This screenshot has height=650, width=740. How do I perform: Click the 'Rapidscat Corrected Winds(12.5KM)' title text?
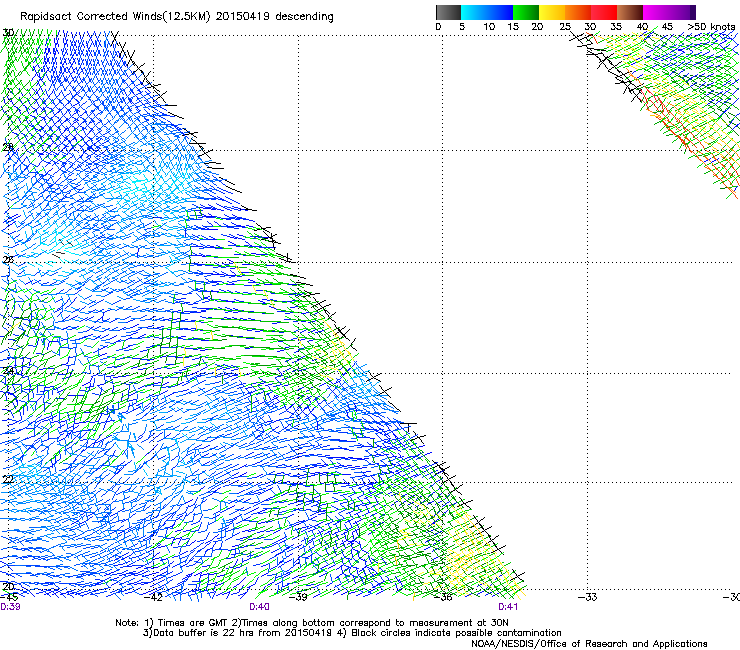click(115, 17)
